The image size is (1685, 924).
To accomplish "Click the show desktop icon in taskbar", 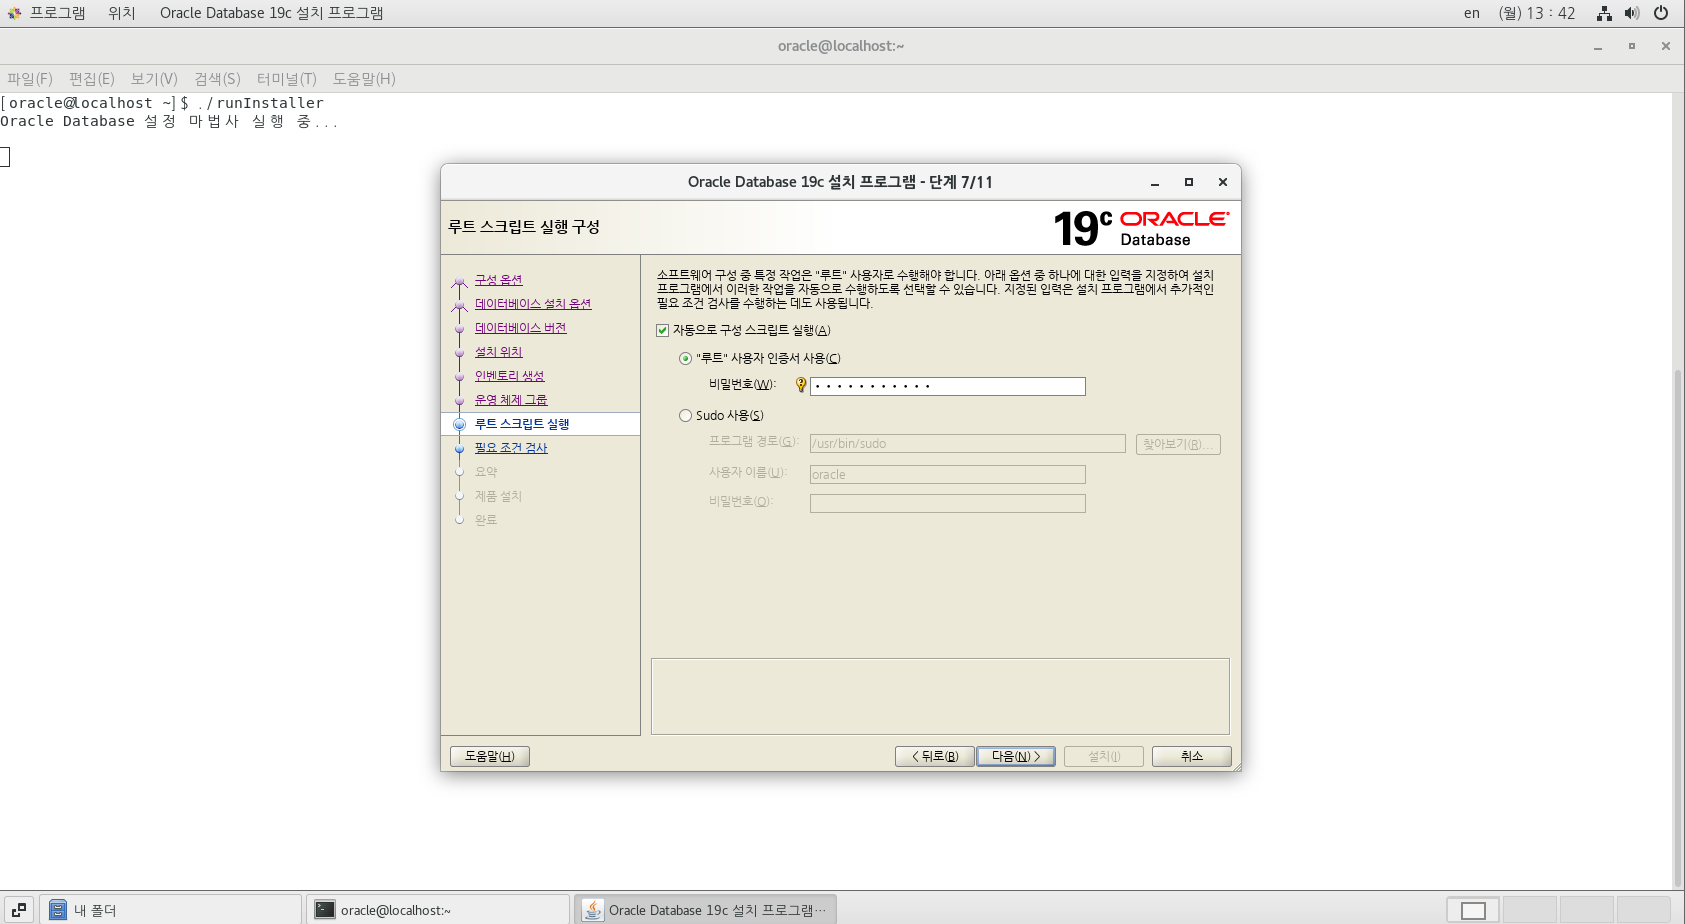I will (18, 910).
